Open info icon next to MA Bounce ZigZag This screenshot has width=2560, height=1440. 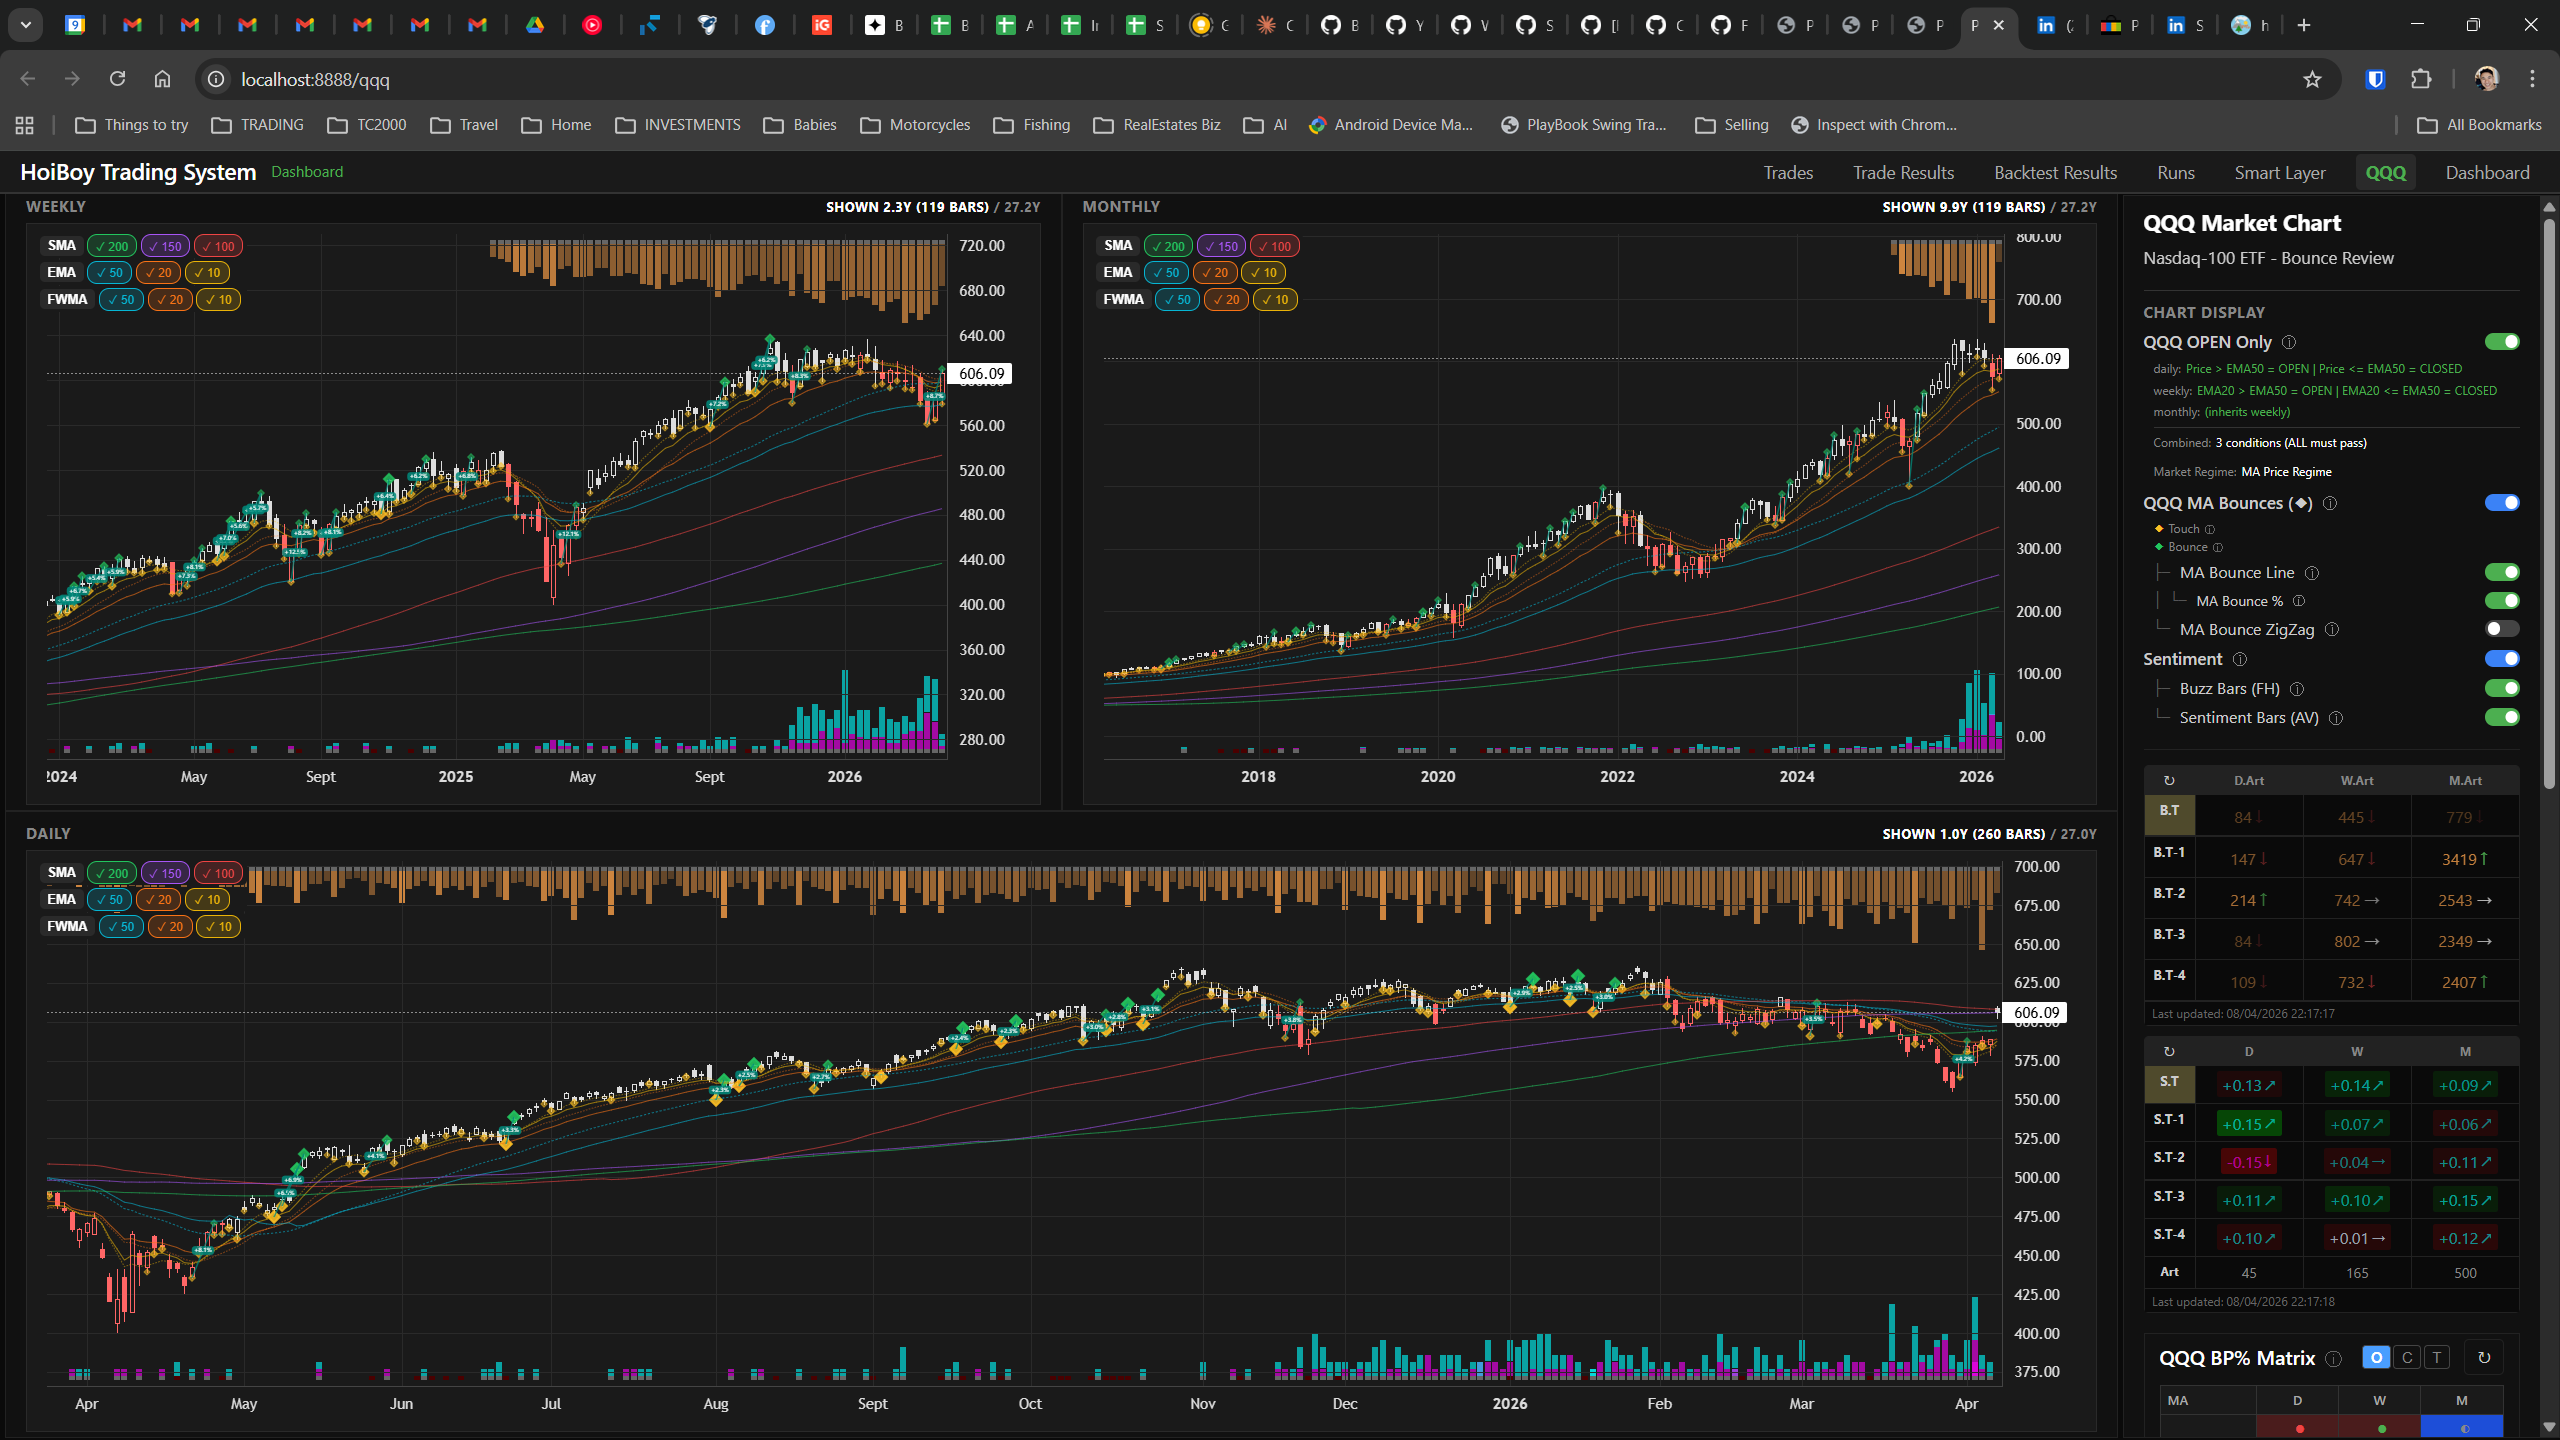pyautogui.click(x=2332, y=630)
